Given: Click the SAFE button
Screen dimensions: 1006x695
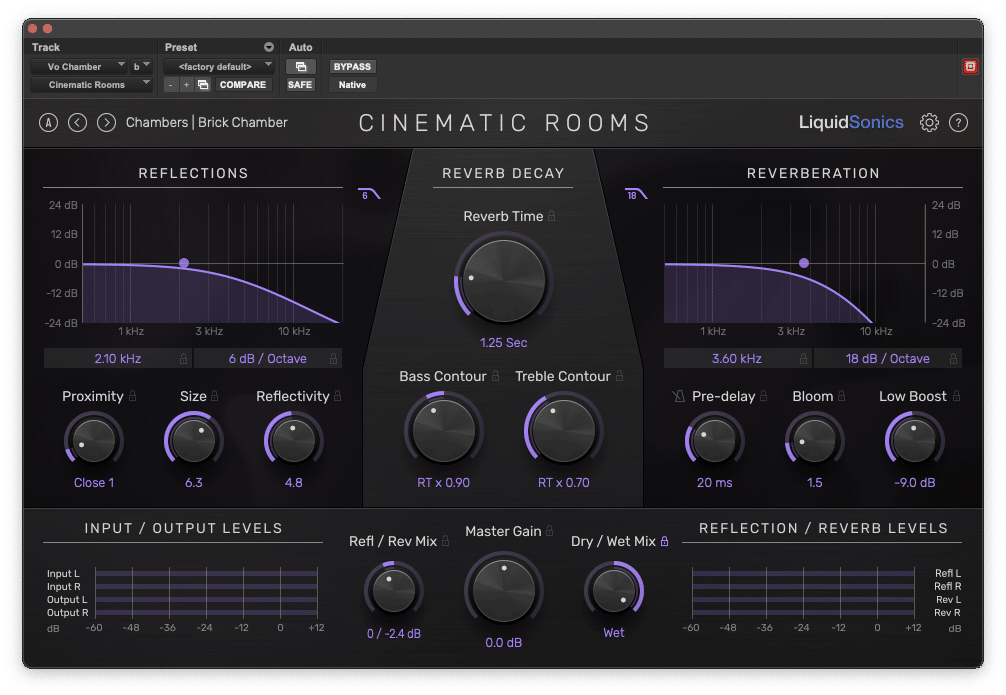Looking at the screenshot, I should click(300, 85).
